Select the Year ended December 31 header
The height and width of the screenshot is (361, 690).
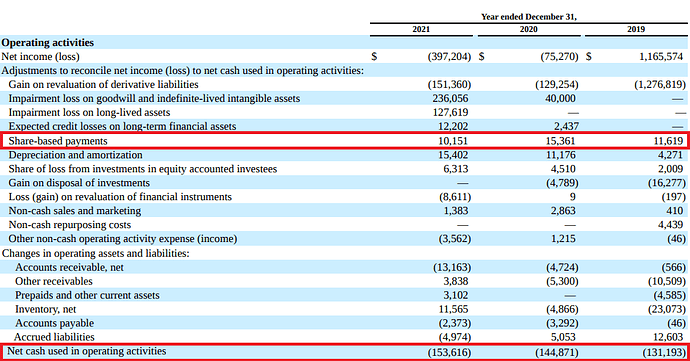529,17
